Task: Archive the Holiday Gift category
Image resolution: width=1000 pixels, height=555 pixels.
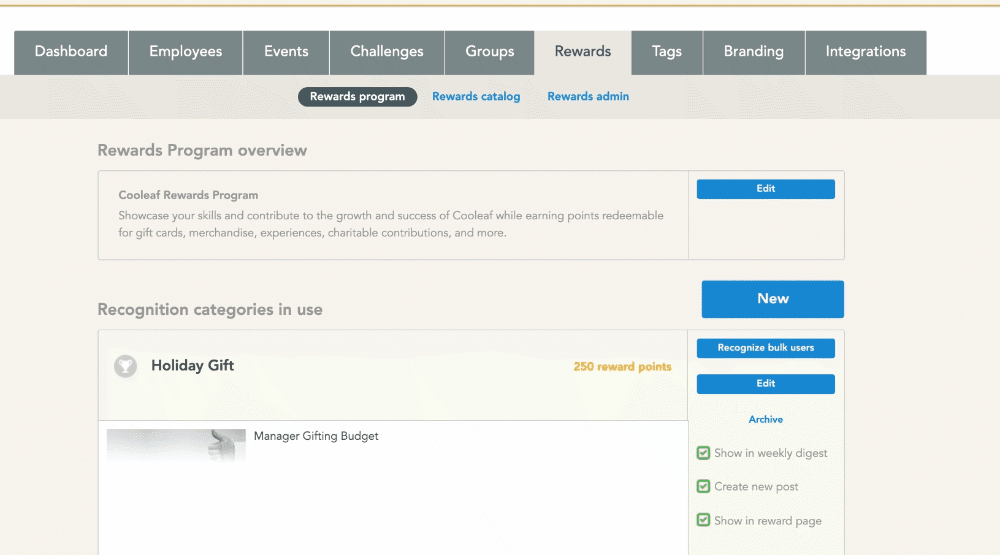Action: [765, 419]
